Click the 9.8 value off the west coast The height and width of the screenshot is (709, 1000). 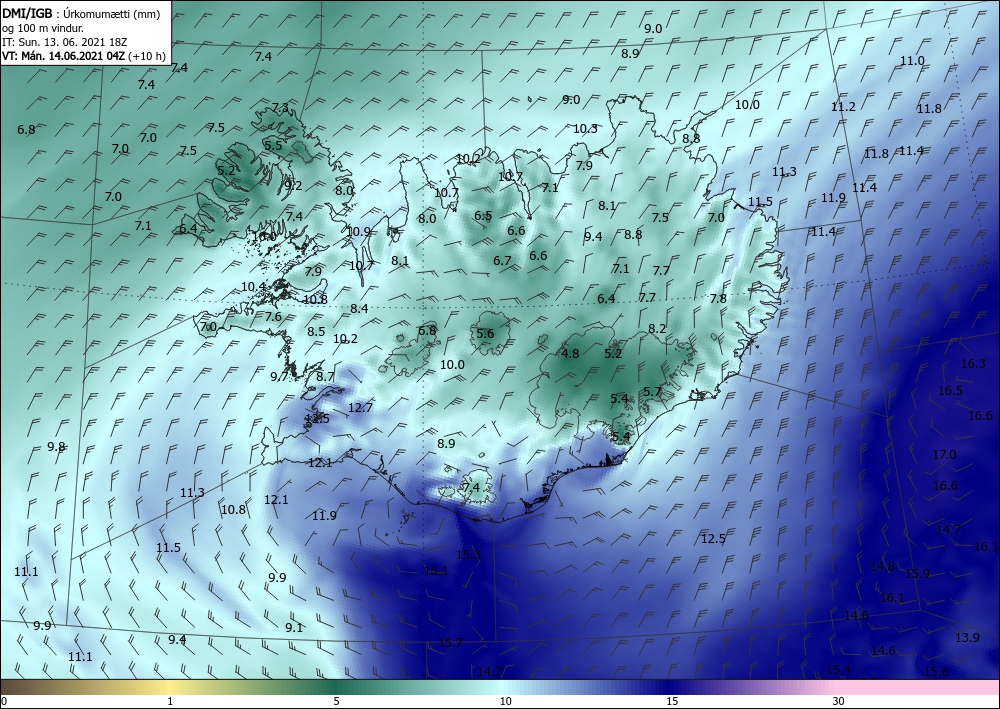tap(56, 447)
